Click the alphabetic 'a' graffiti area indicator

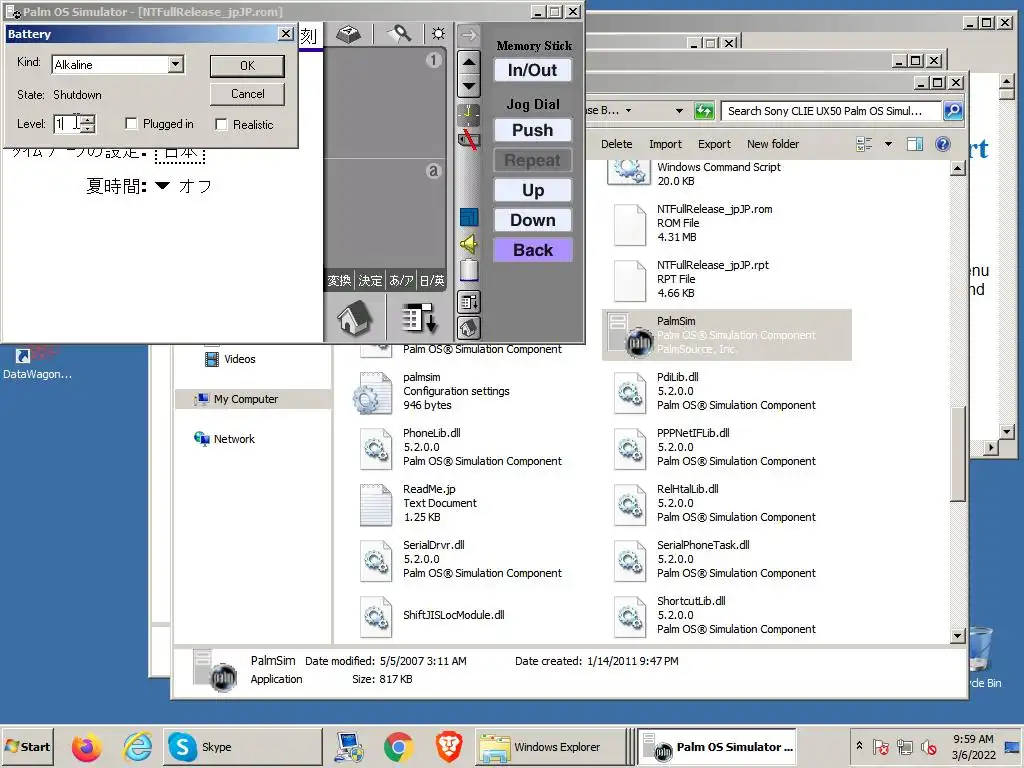pos(434,171)
